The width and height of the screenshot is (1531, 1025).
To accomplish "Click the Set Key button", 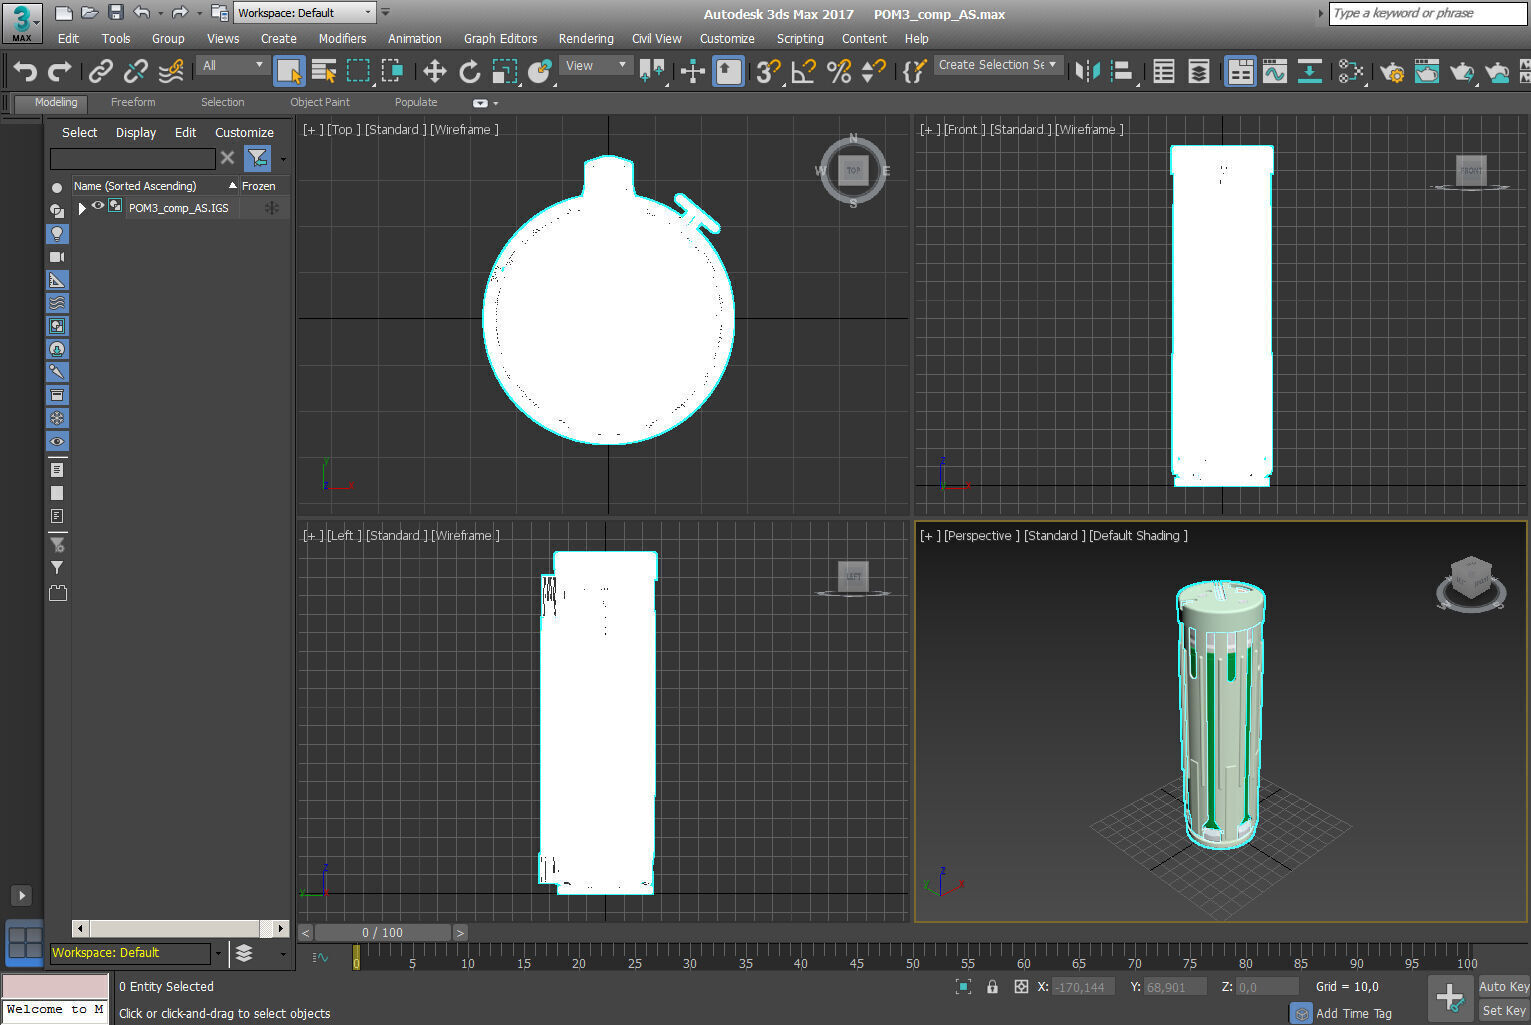I will click(1504, 1011).
